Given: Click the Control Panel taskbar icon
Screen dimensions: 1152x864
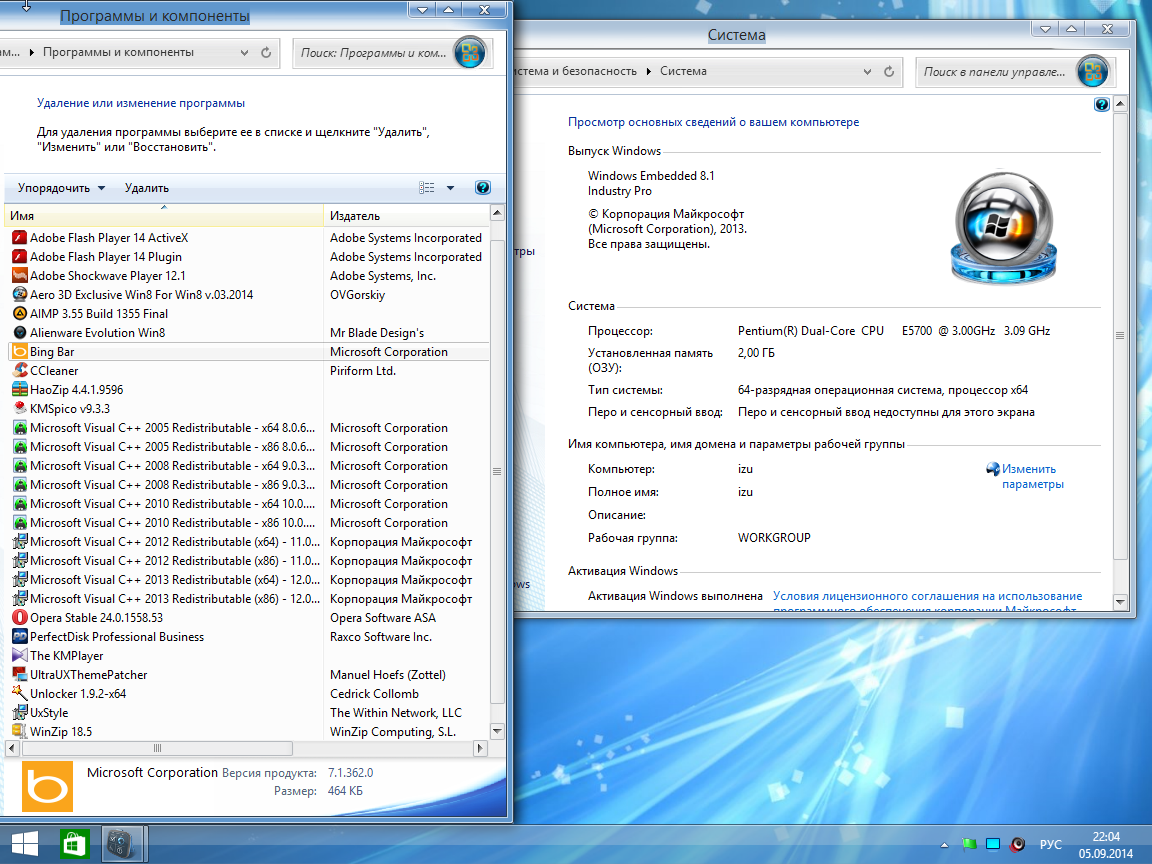Looking at the screenshot, I should coord(120,844).
